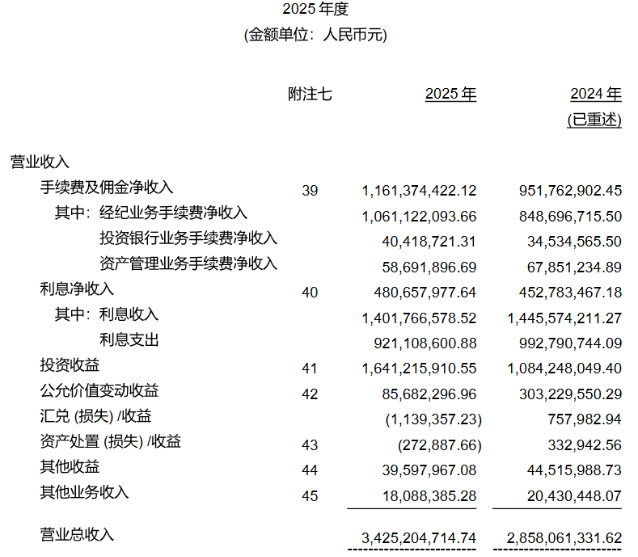Click note number 39
This screenshot has height=557, width=638.
tap(310, 190)
